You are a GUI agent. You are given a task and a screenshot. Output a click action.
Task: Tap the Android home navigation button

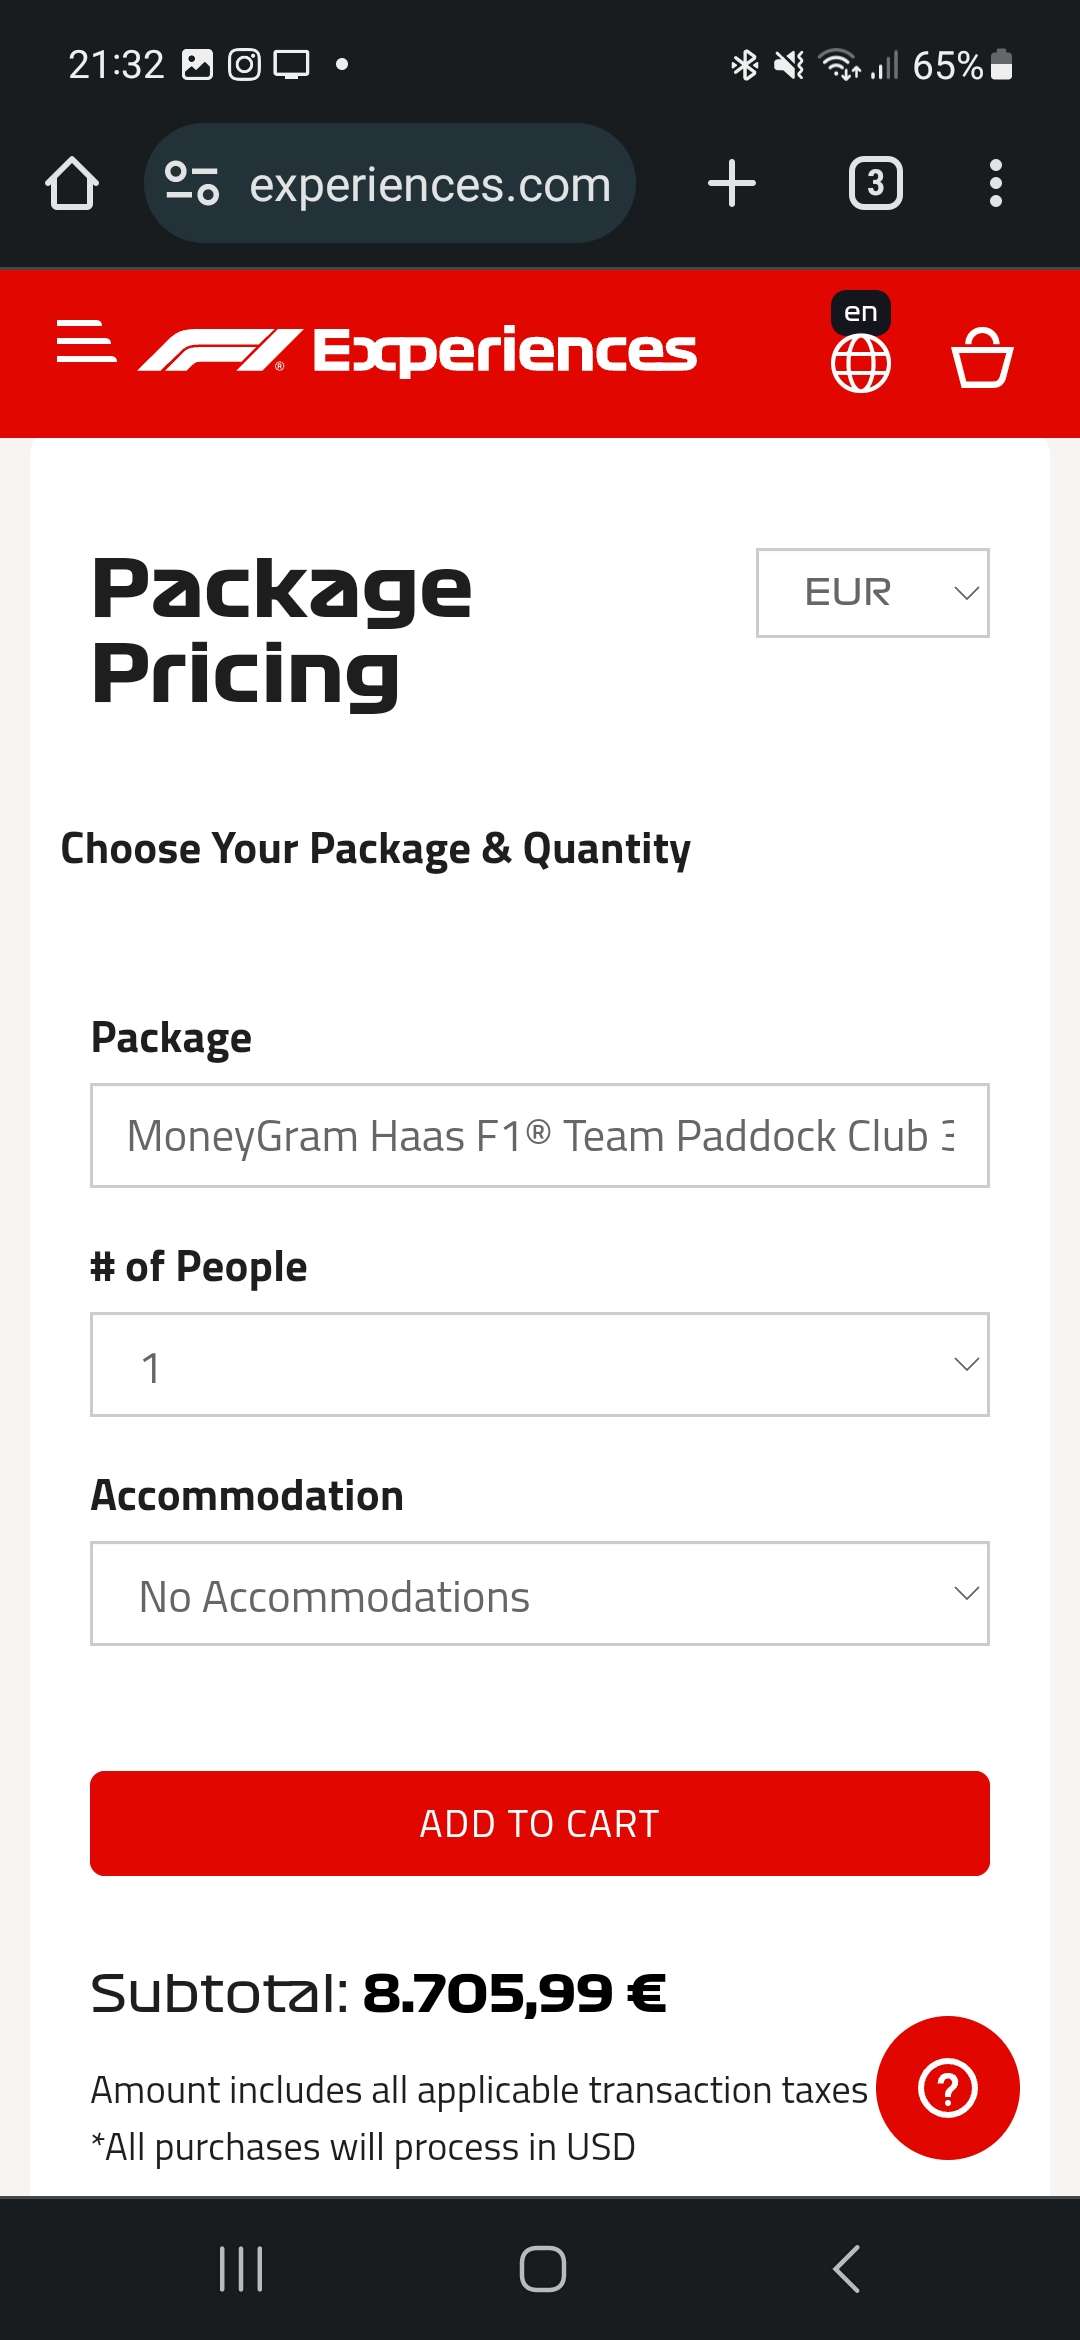542,2269
